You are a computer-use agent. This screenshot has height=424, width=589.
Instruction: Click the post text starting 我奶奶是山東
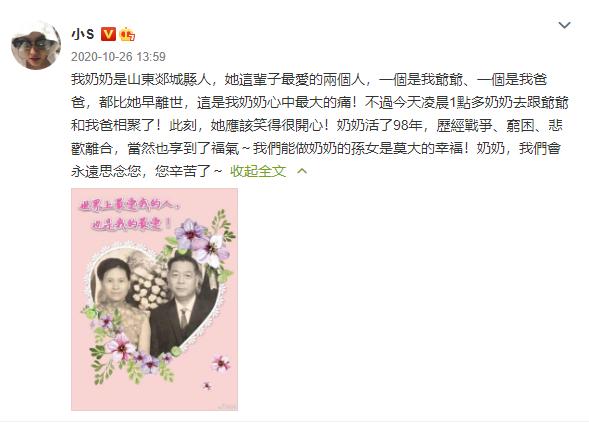click(319, 125)
